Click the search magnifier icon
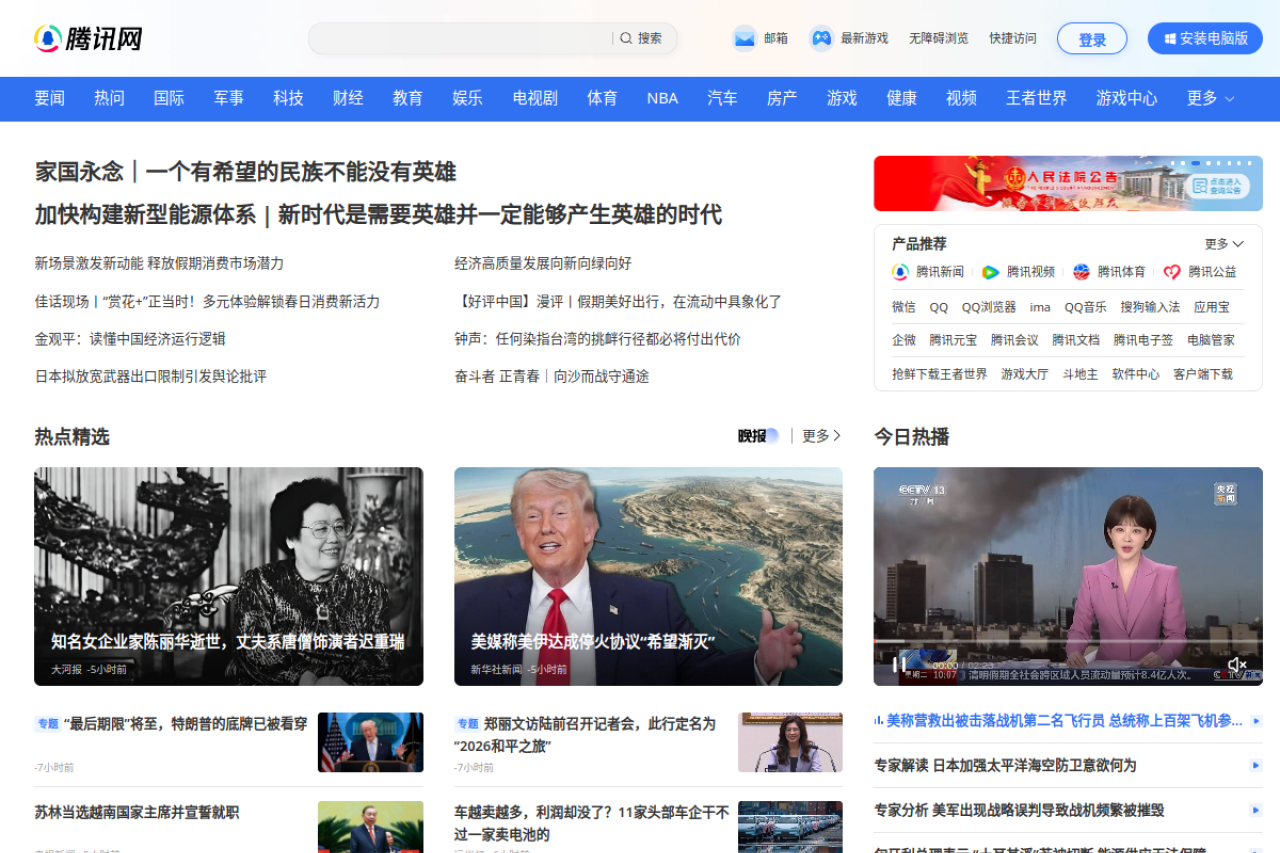 pos(626,38)
